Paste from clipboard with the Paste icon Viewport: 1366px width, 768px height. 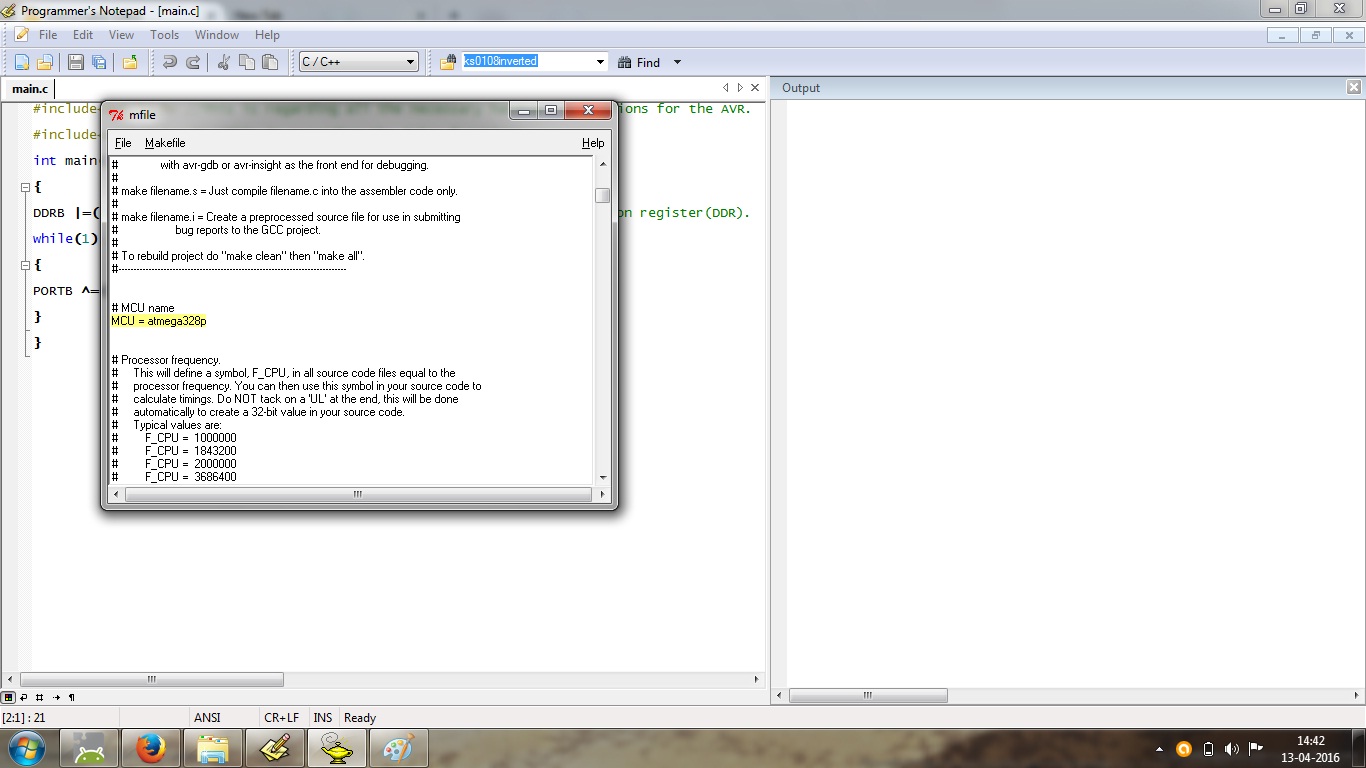(x=270, y=62)
